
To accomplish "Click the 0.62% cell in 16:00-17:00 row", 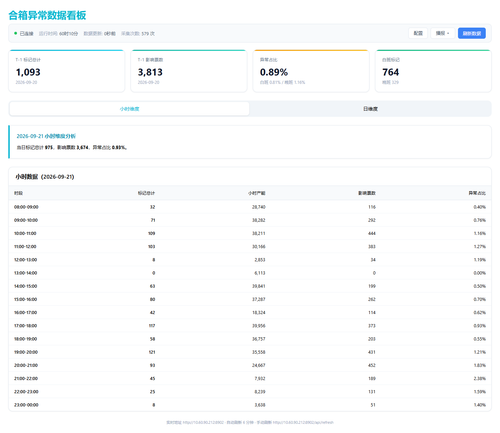I will [x=480, y=313].
